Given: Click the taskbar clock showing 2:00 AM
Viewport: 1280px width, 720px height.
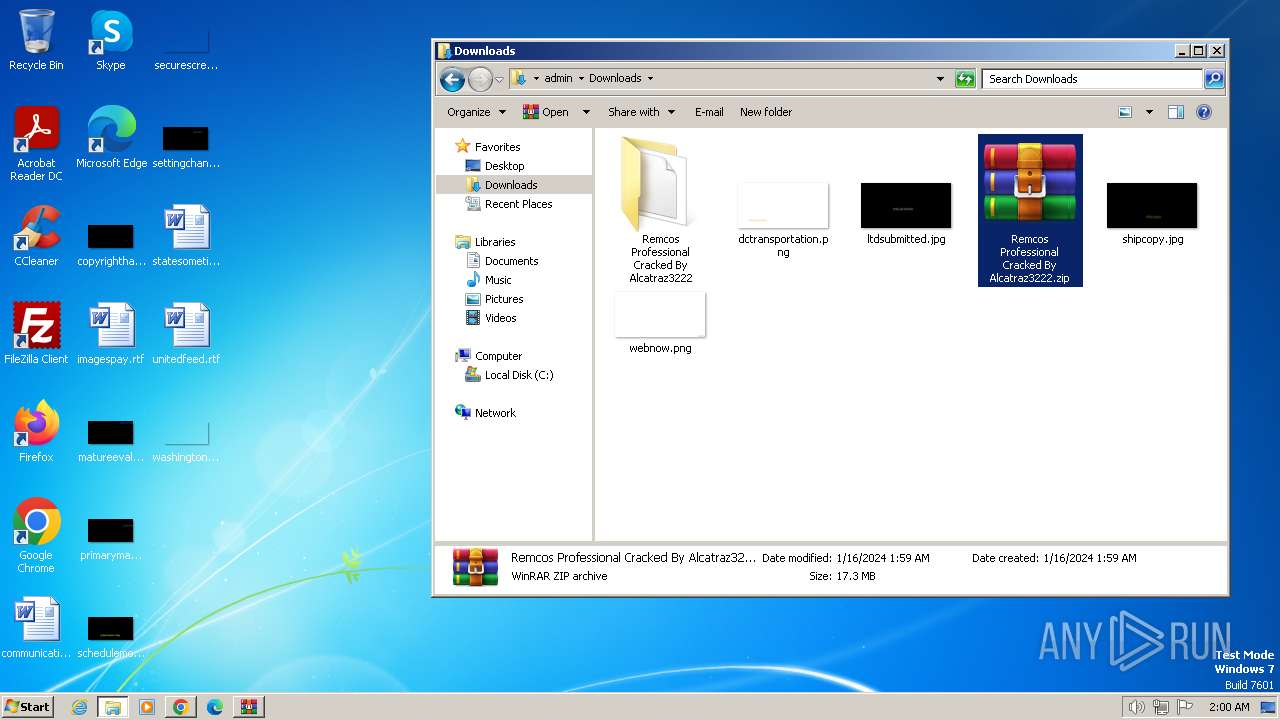Looking at the screenshot, I should click(x=1229, y=707).
